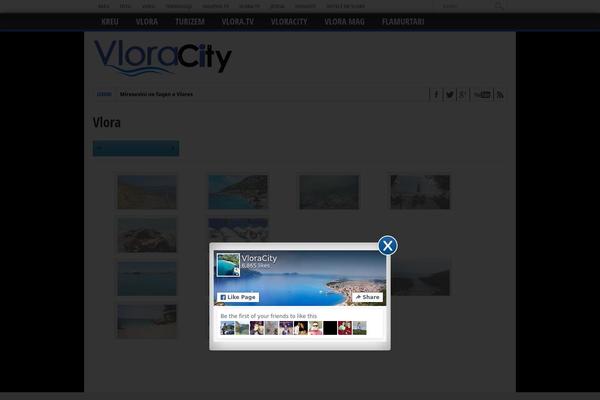Open the KREU menu item

tap(110, 21)
